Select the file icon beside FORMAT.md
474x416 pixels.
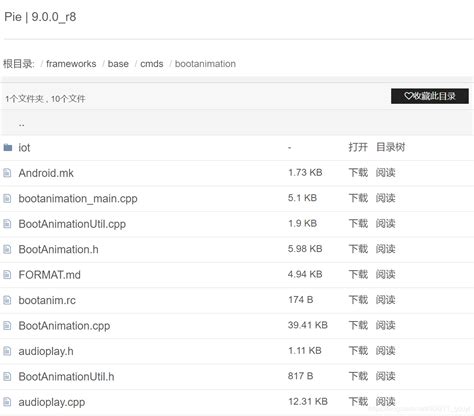[x=7, y=275]
